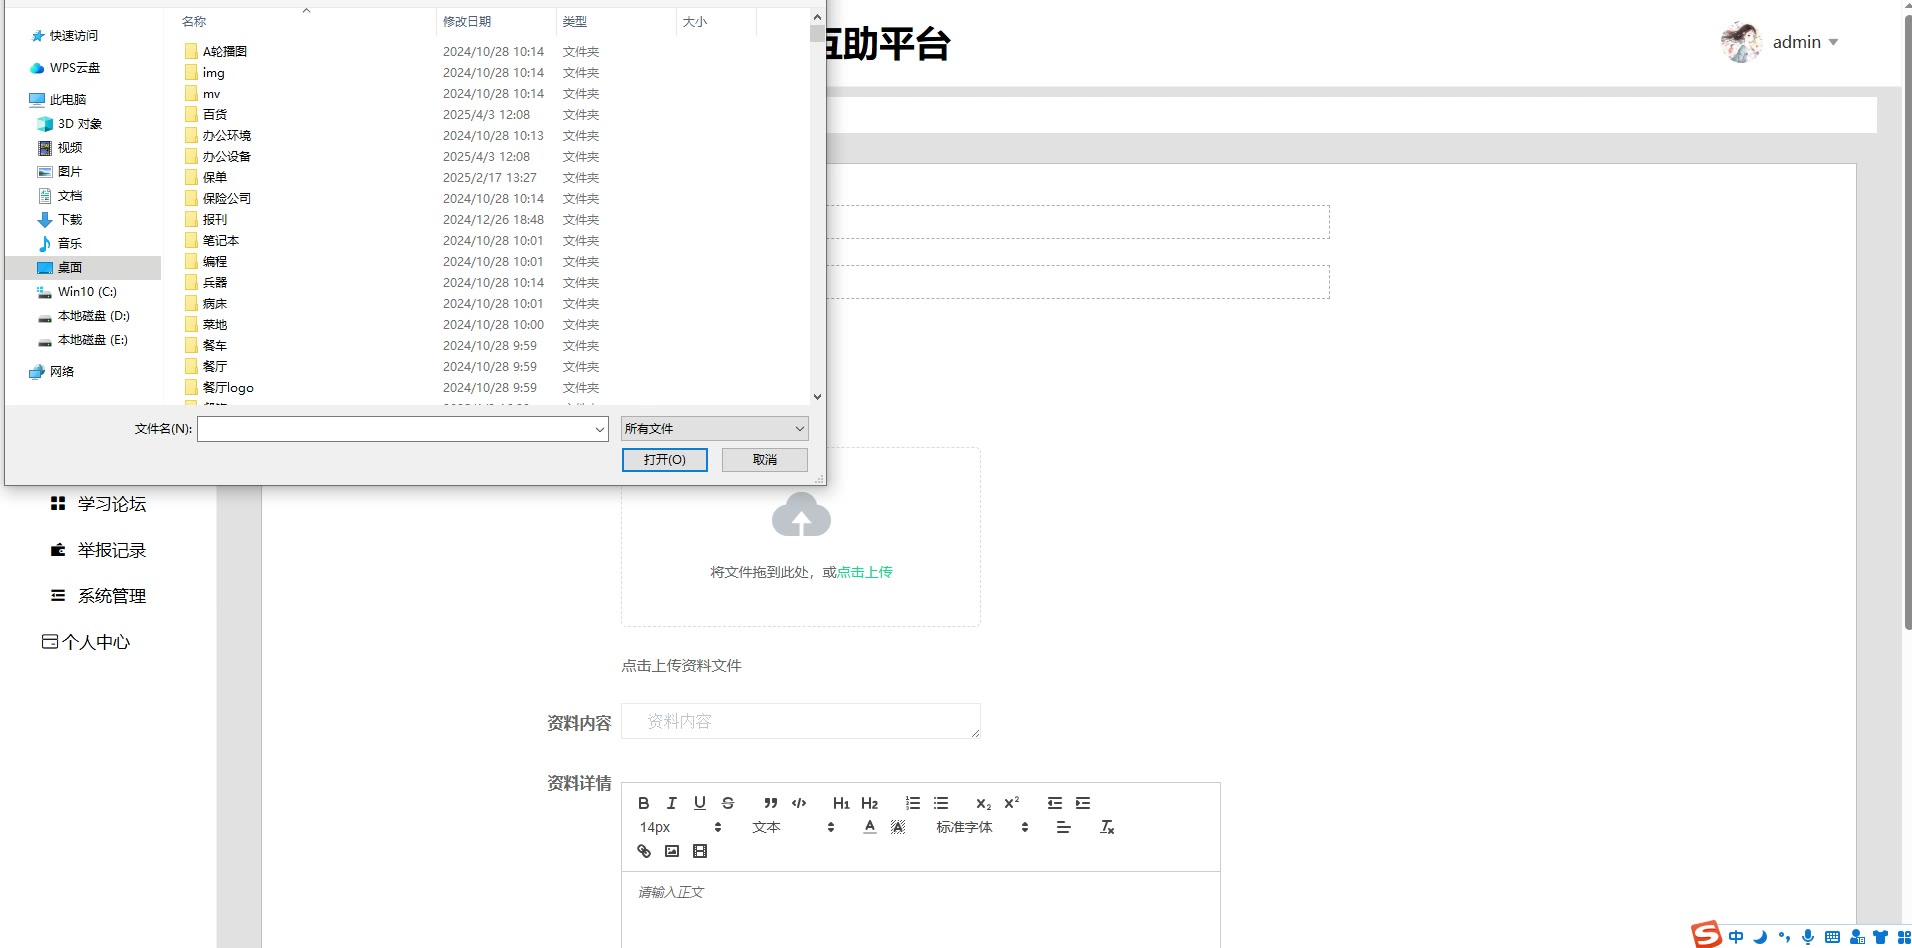Increase the paragraph indent
Screen dimensions: 1912x948
coord(1083,803)
